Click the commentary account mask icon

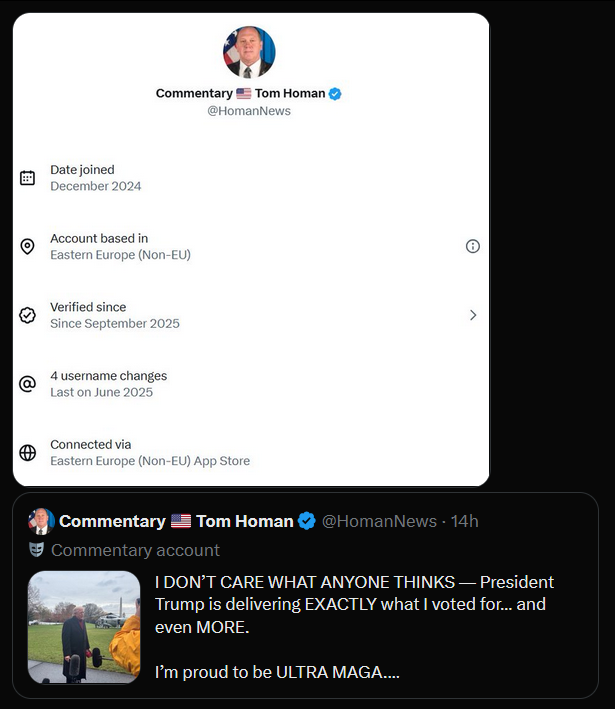pos(37,550)
